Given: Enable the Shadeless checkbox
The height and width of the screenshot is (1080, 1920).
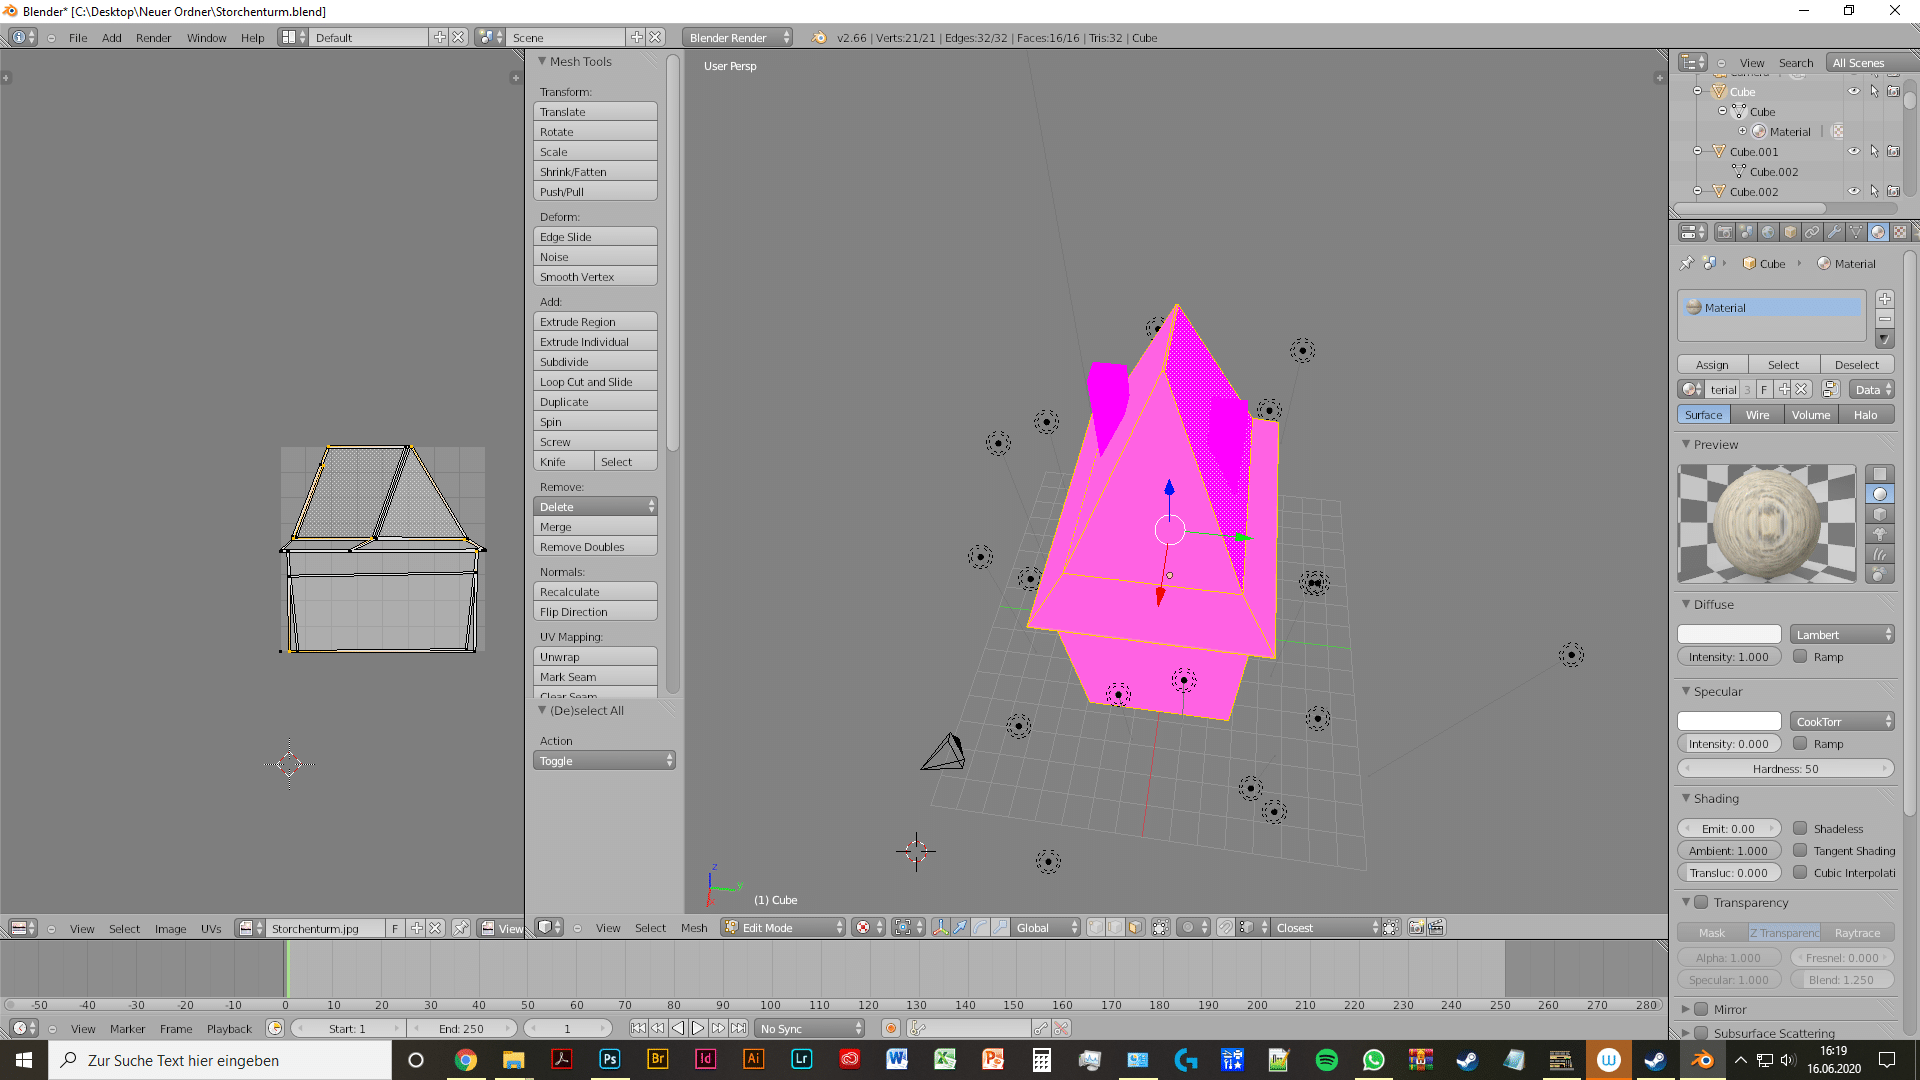Looking at the screenshot, I should pos(1800,828).
